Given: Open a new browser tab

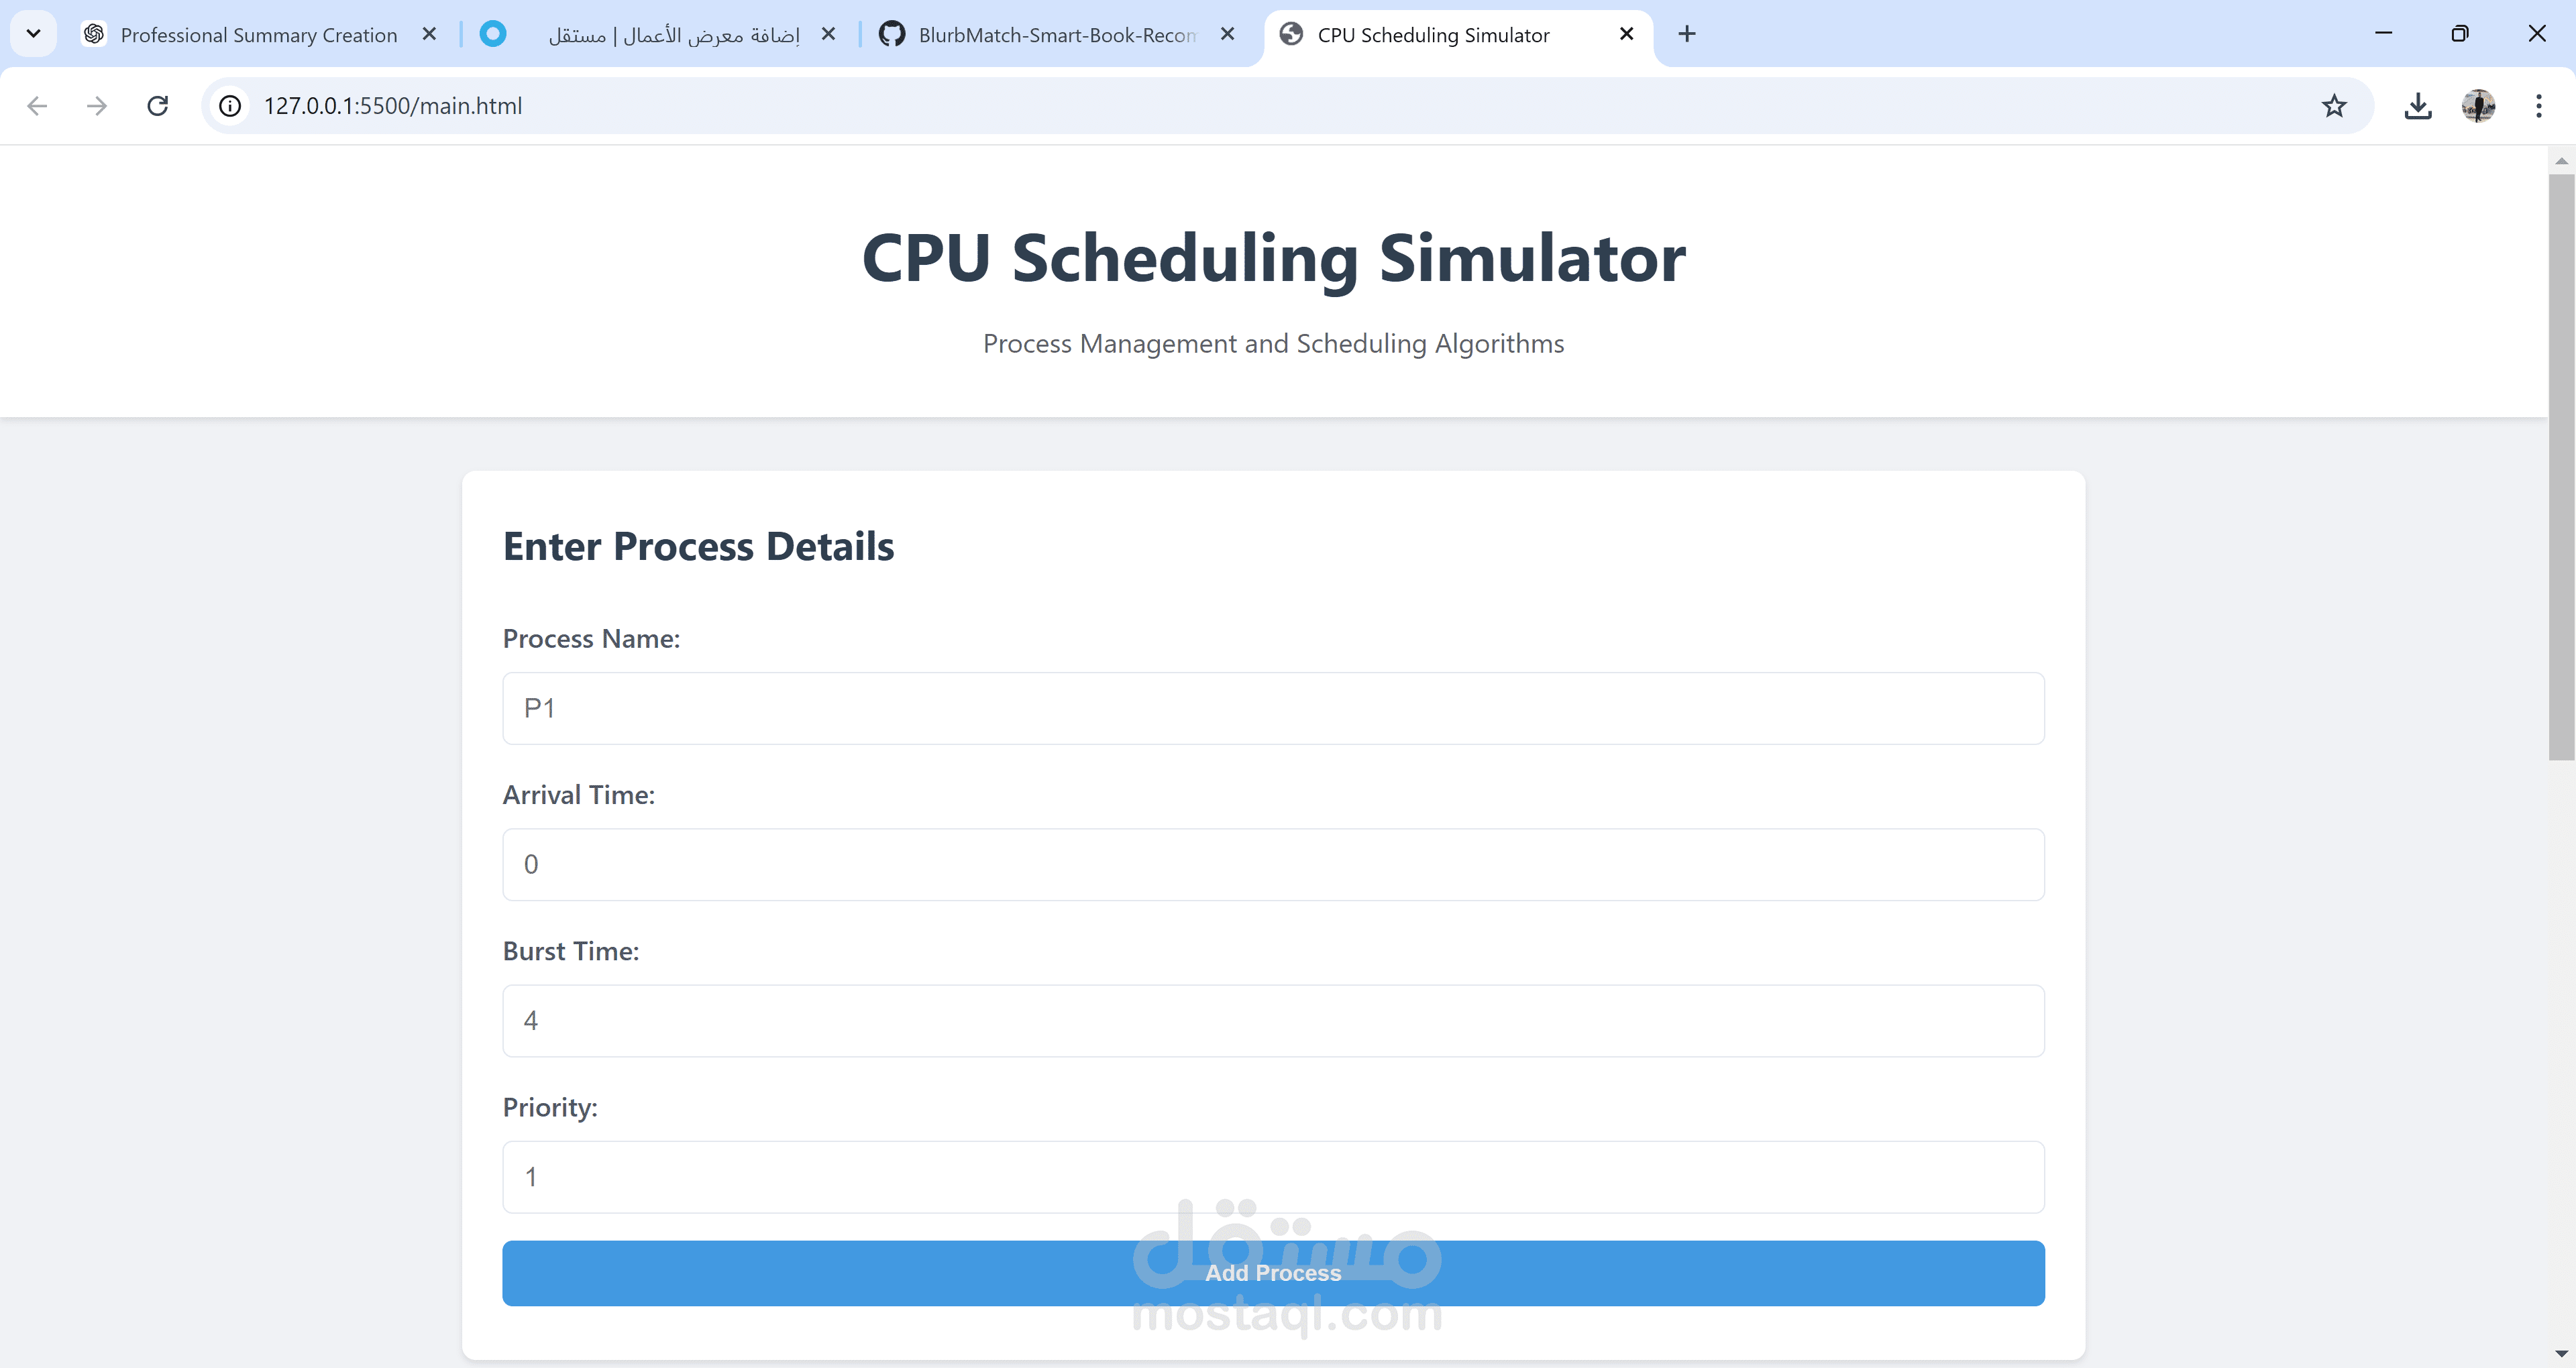Looking at the screenshot, I should pos(1687,33).
